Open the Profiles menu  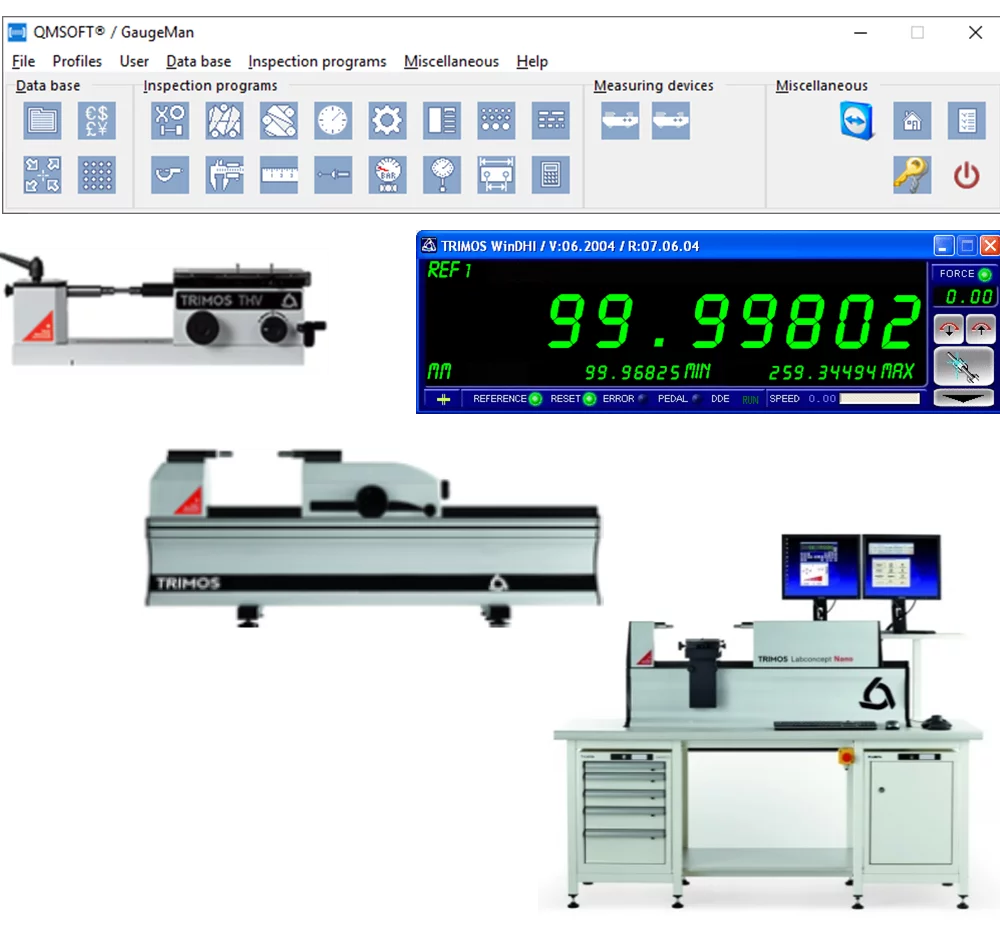[77, 61]
